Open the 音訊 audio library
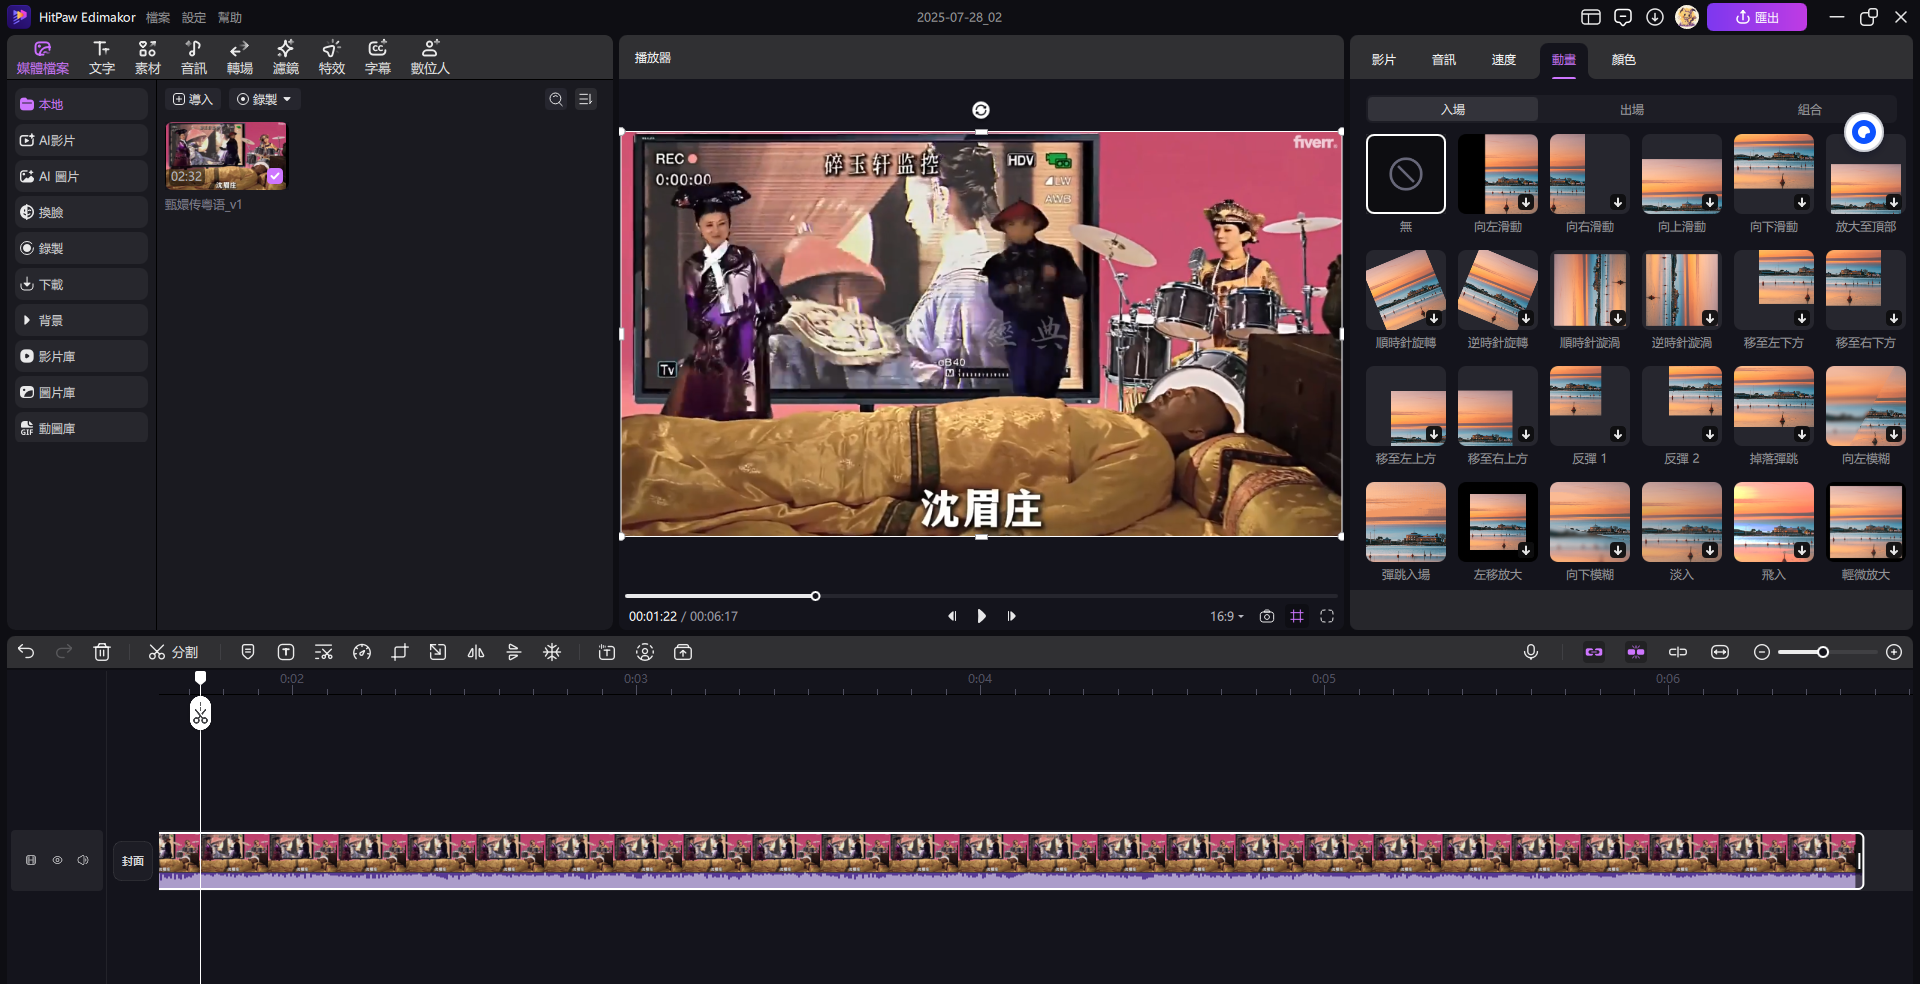1920x984 pixels. pos(193,58)
